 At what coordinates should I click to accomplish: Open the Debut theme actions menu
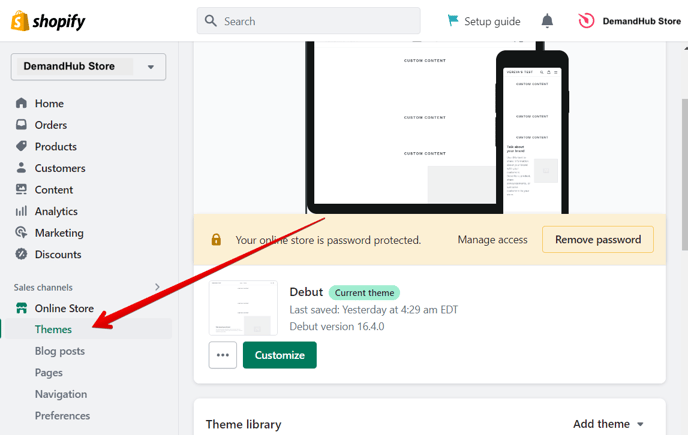(x=222, y=355)
